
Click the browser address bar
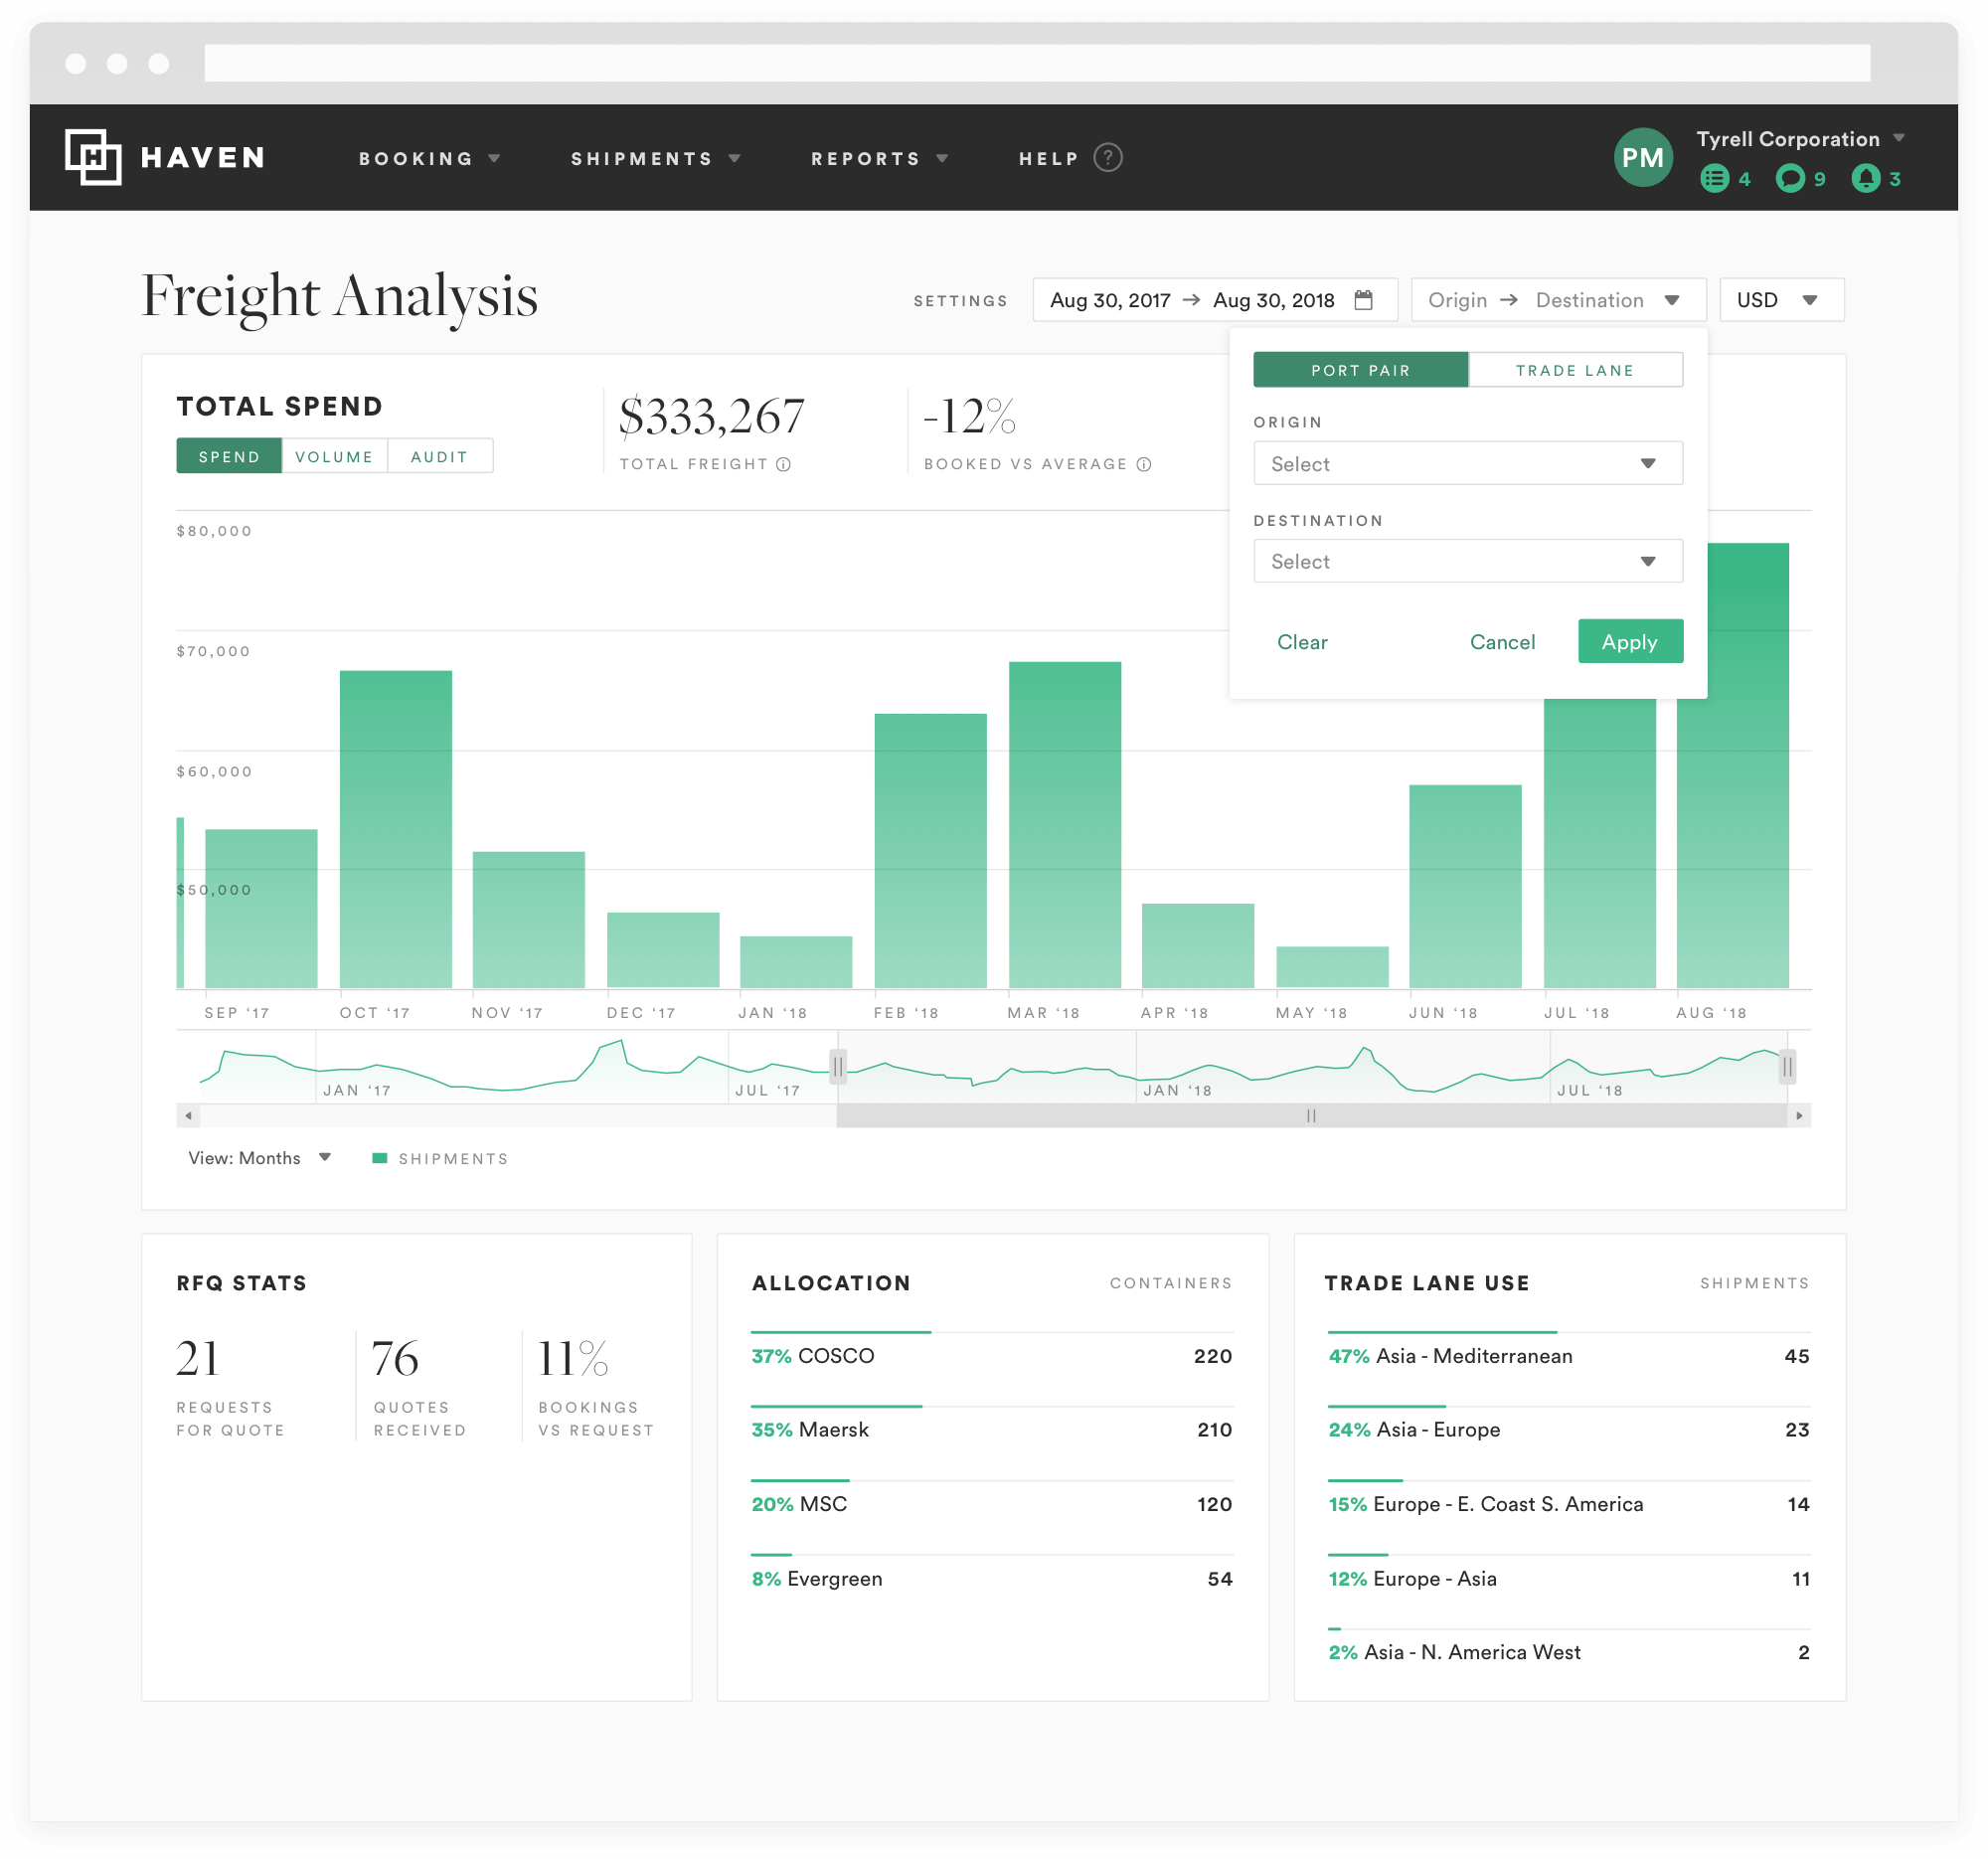point(1037,63)
